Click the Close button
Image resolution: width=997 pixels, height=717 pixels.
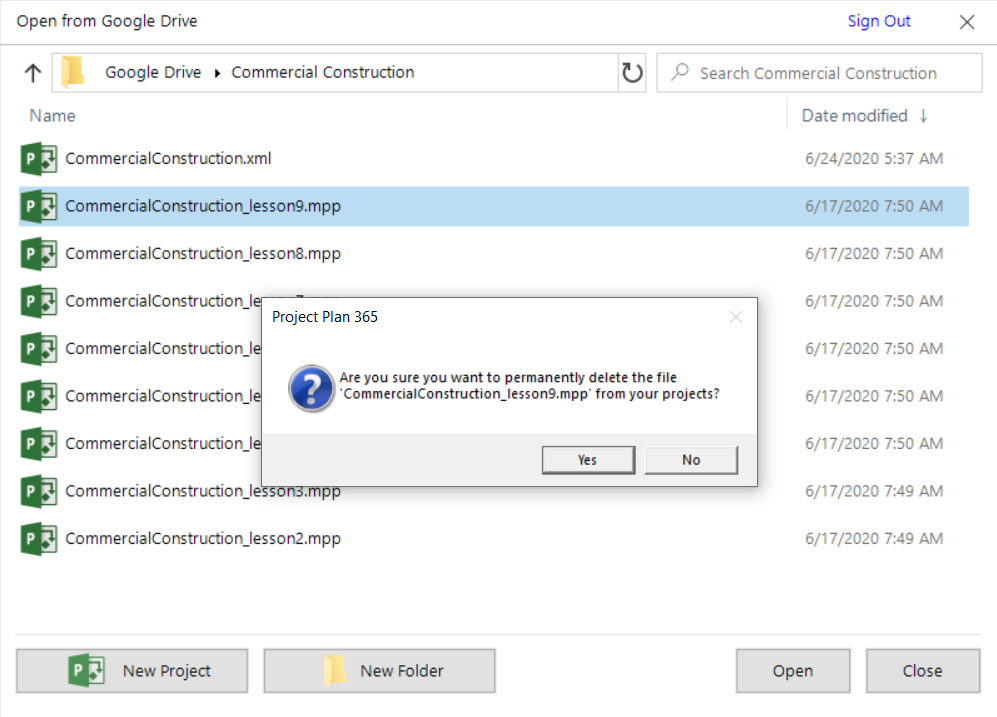click(x=923, y=671)
